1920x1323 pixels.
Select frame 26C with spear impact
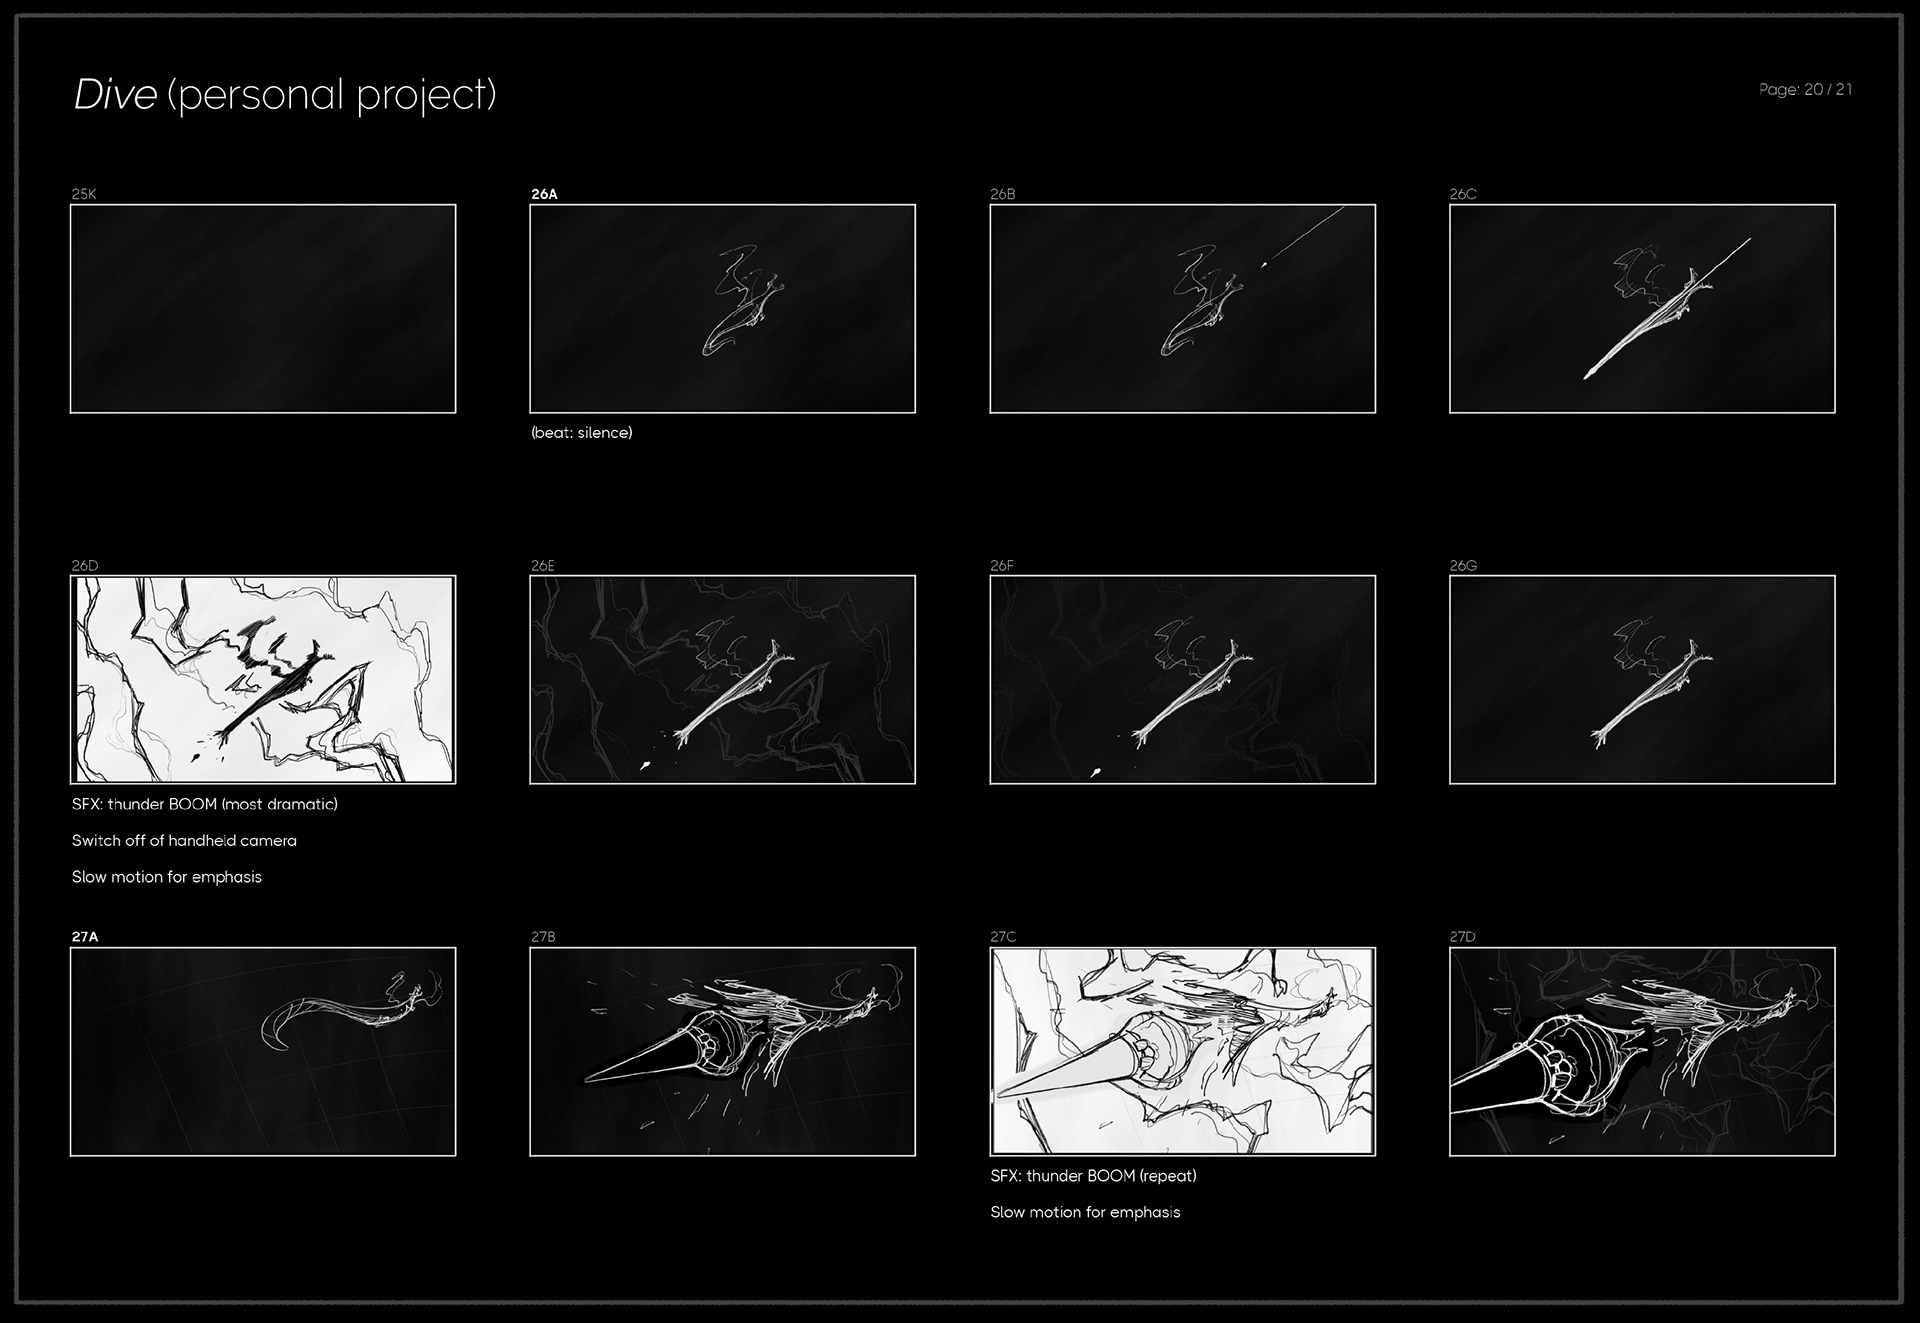point(1642,309)
